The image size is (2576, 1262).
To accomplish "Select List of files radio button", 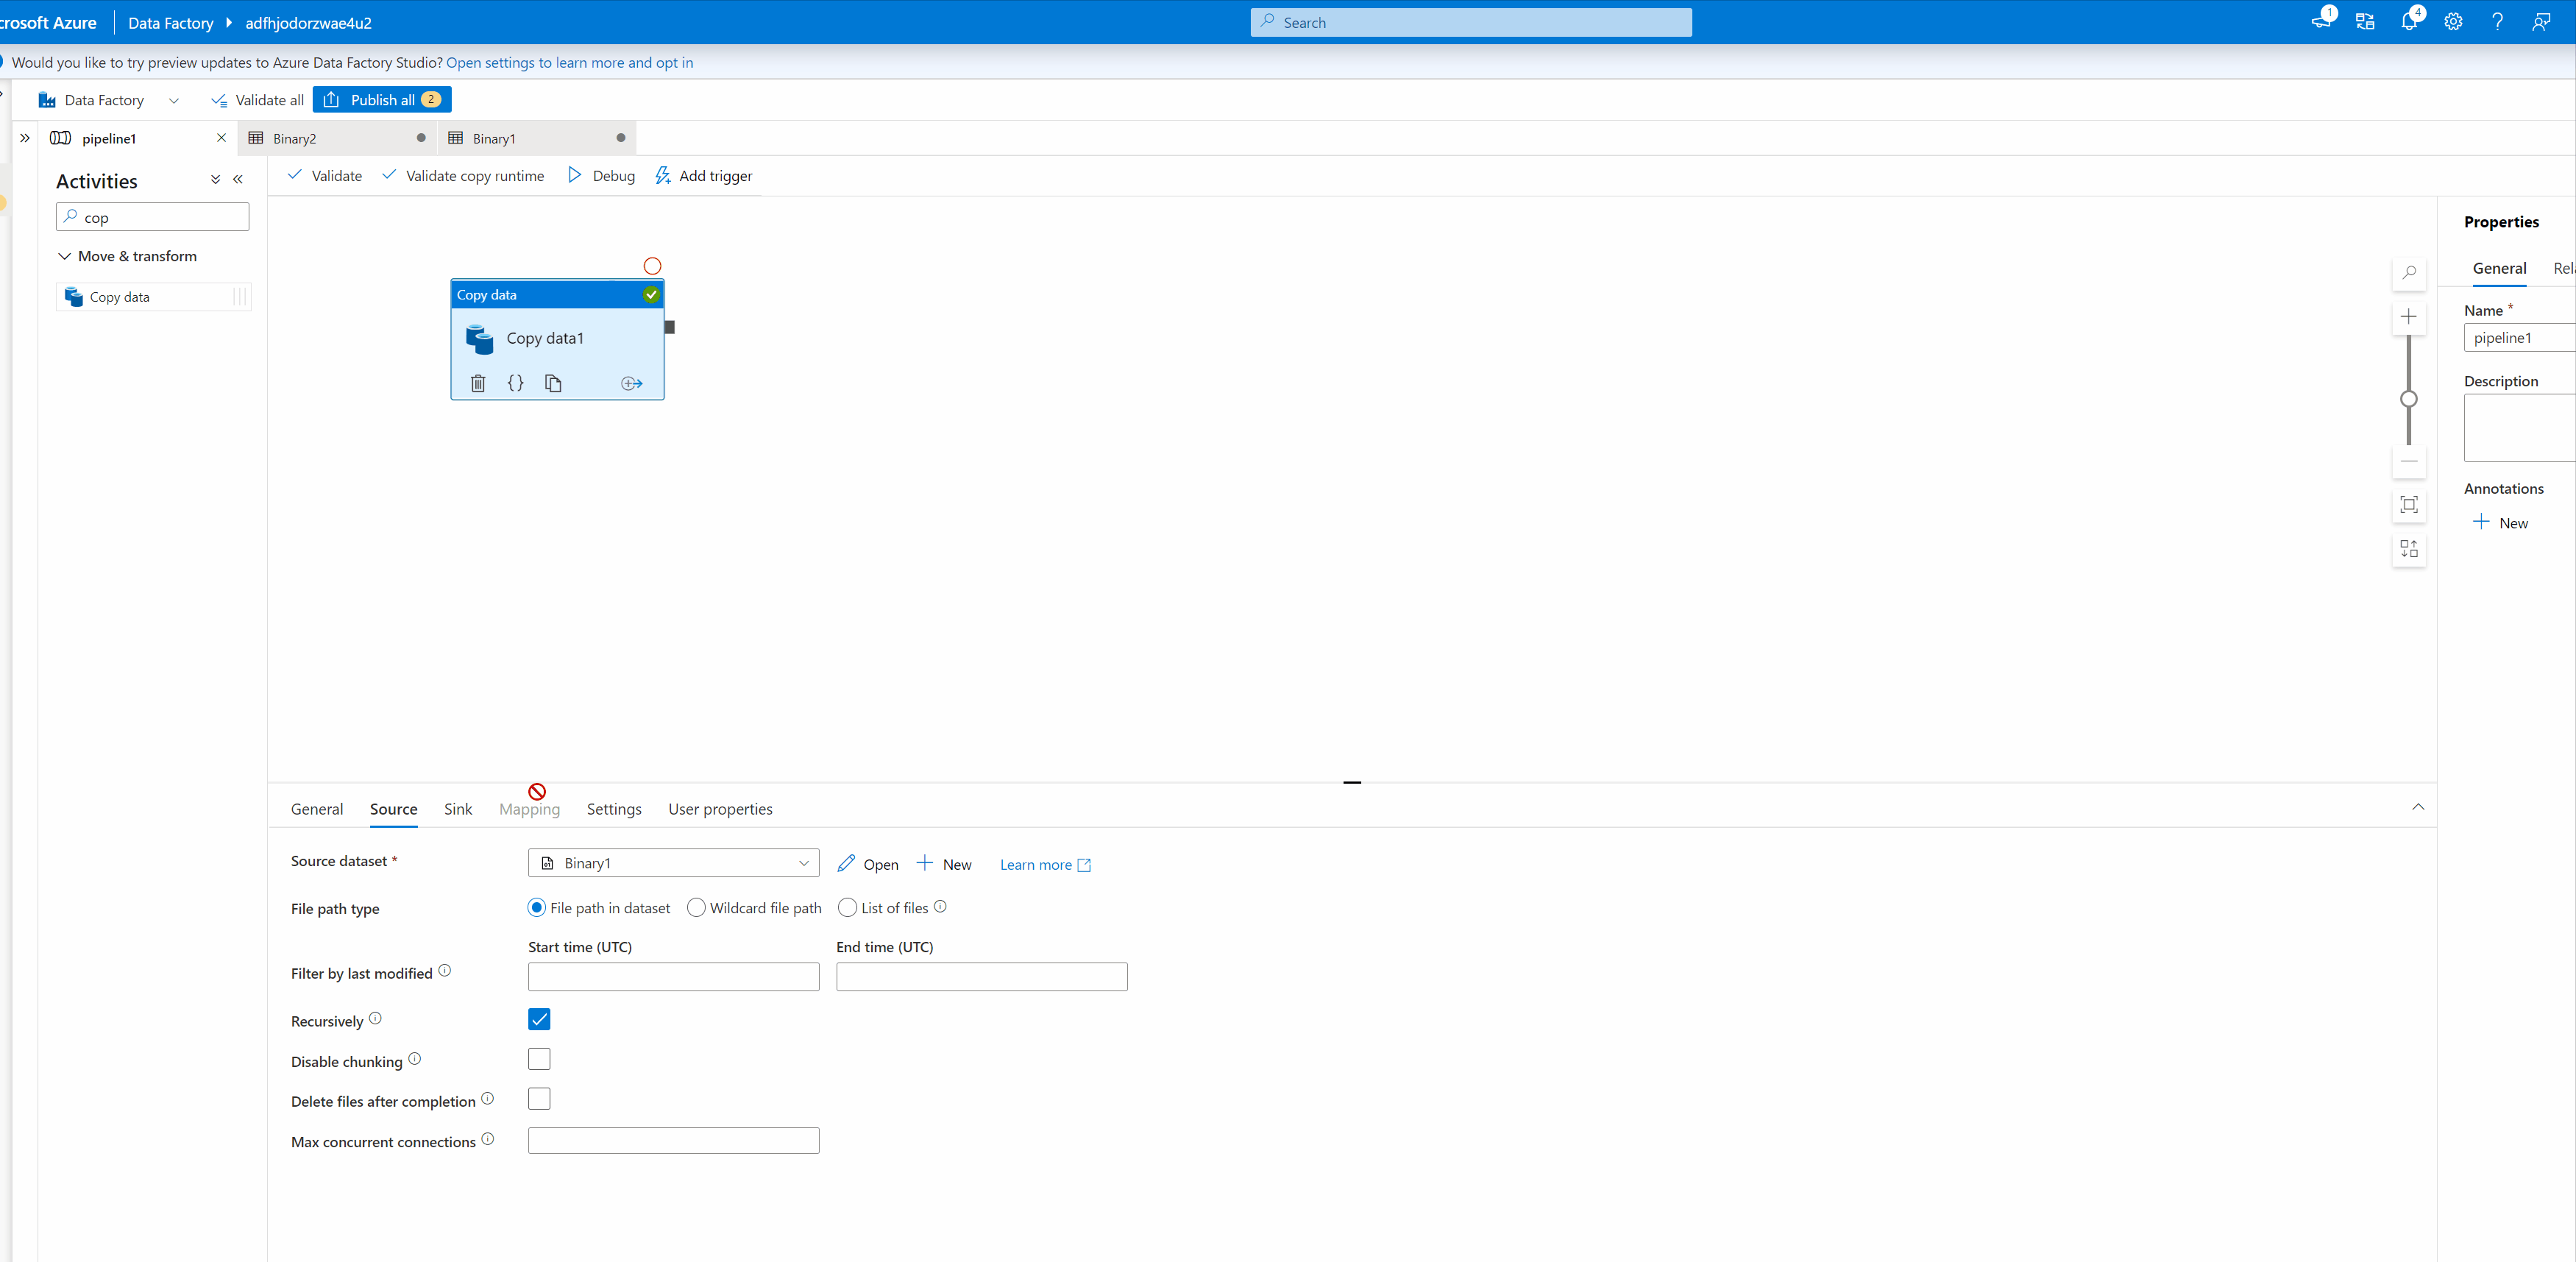I will point(847,908).
